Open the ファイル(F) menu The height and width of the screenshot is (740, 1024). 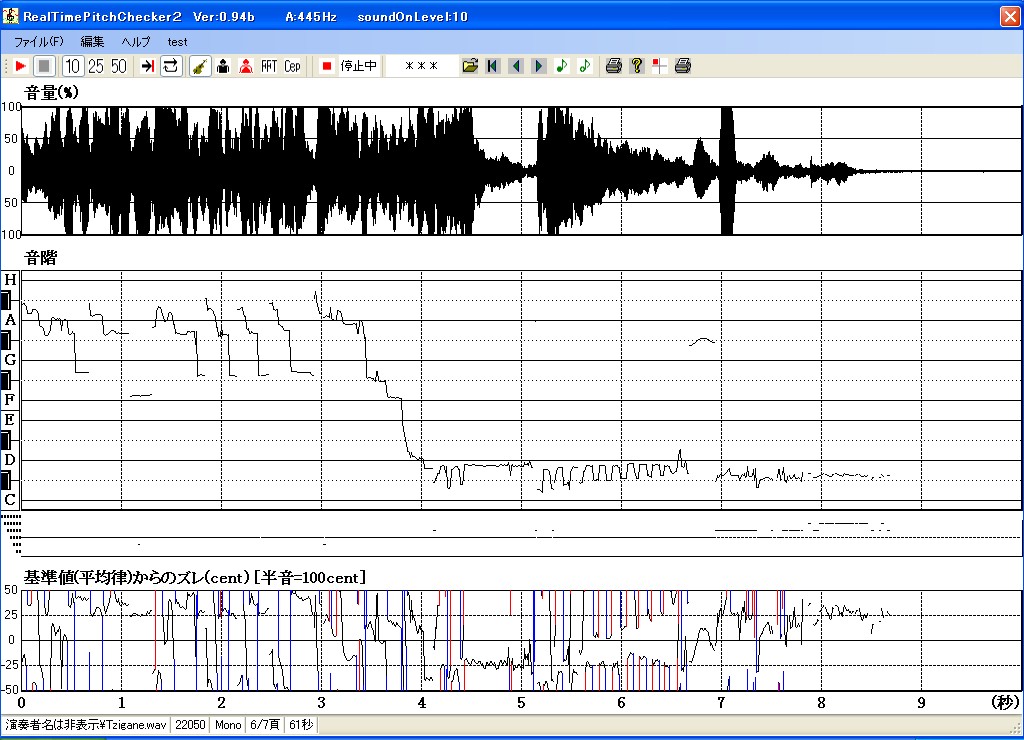click(x=39, y=42)
